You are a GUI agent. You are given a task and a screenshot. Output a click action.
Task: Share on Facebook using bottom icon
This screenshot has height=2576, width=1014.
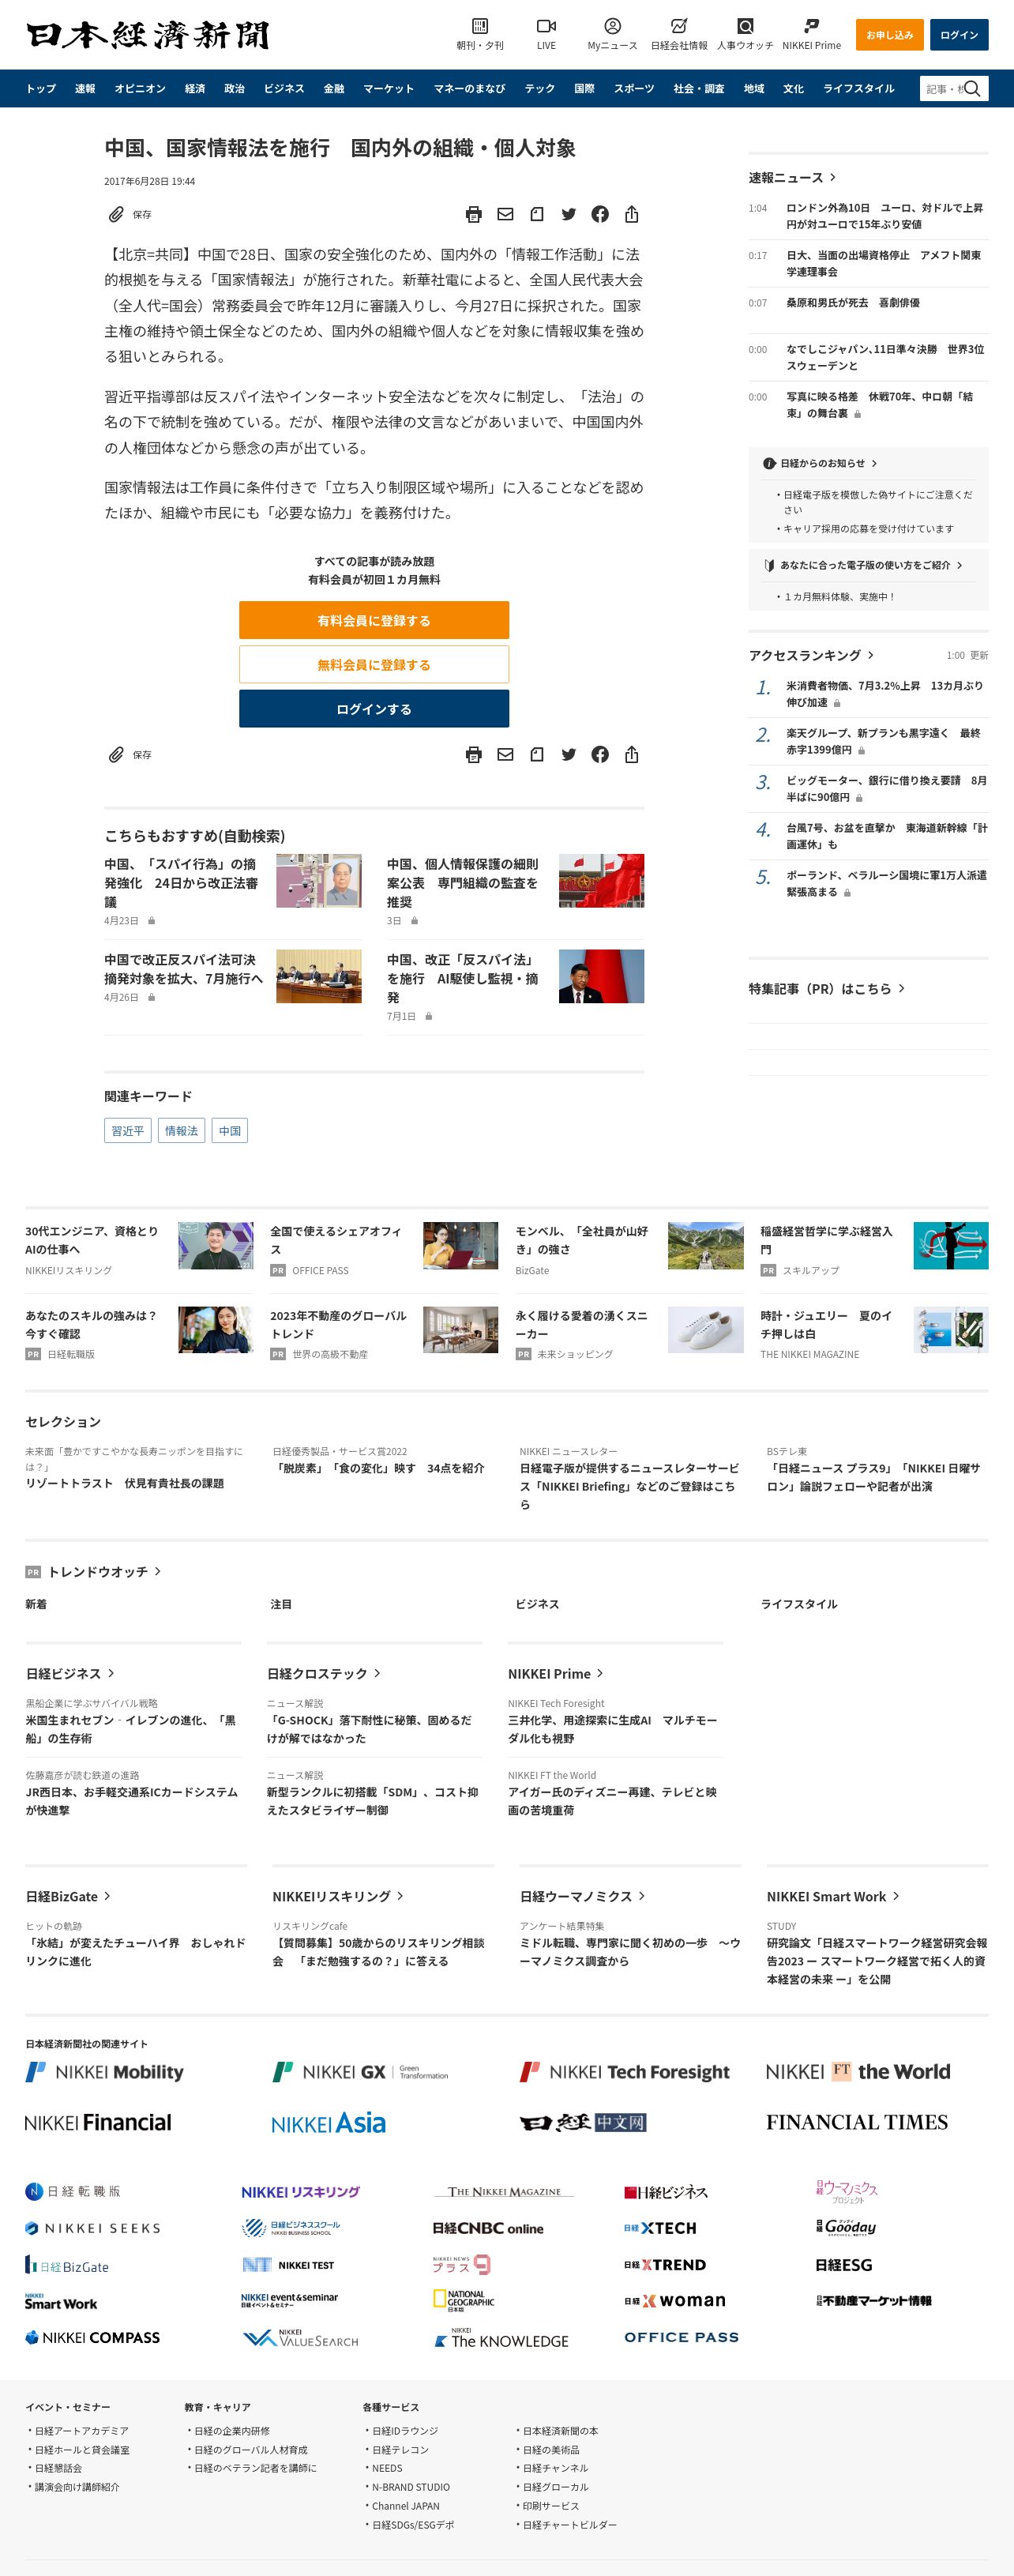pyautogui.click(x=600, y=754)
